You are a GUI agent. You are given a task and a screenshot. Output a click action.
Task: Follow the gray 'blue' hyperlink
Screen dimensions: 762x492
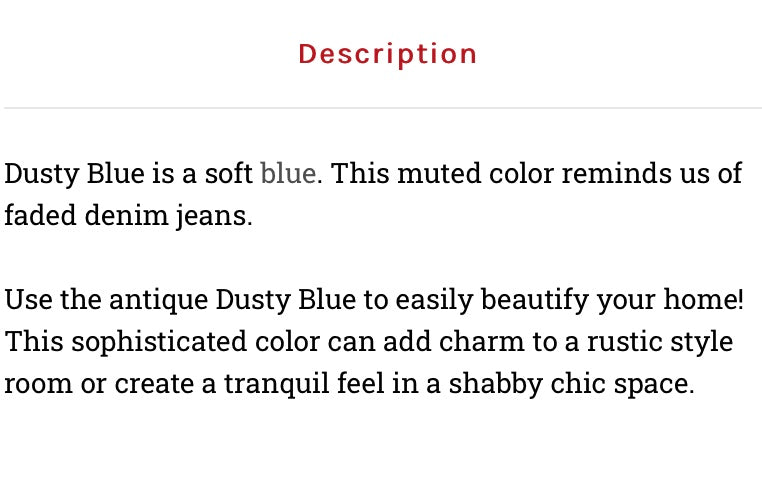tap(288, 173)
